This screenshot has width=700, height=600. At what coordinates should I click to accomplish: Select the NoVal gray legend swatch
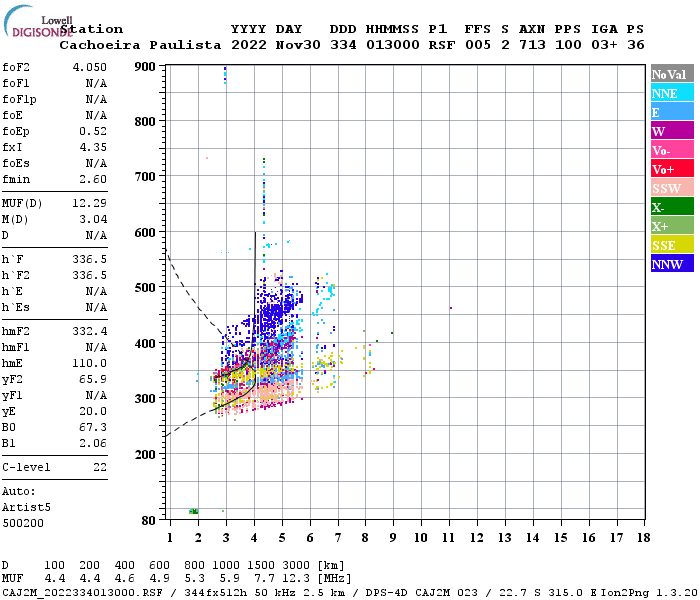tap(672, 74)
